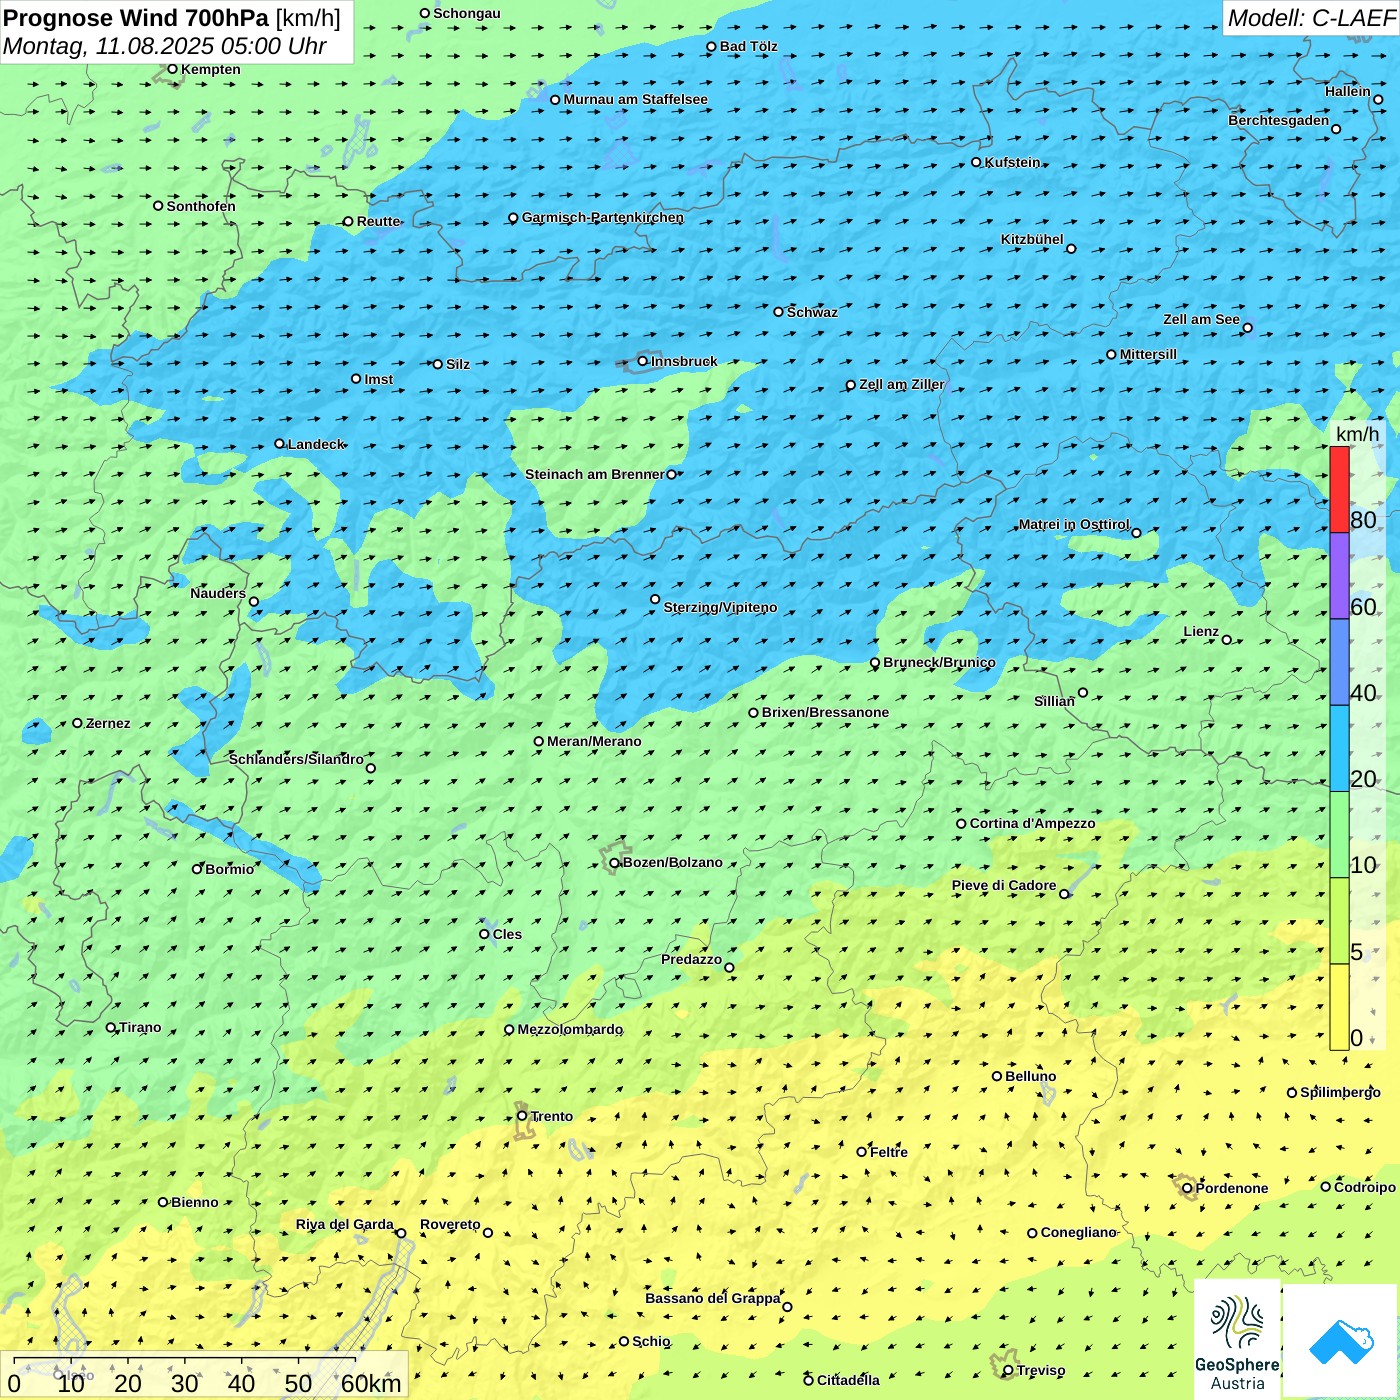Click the Zell am See marker
The width and height of the screenshot is (1400, 1400).
pyautogui.click(x=1247, y=328)
